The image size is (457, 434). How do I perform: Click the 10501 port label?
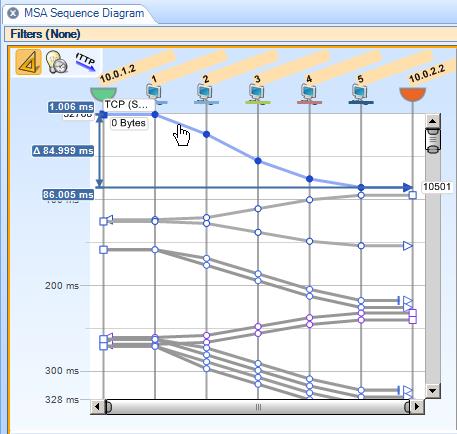pyautogui.click(x=437, y=186)
